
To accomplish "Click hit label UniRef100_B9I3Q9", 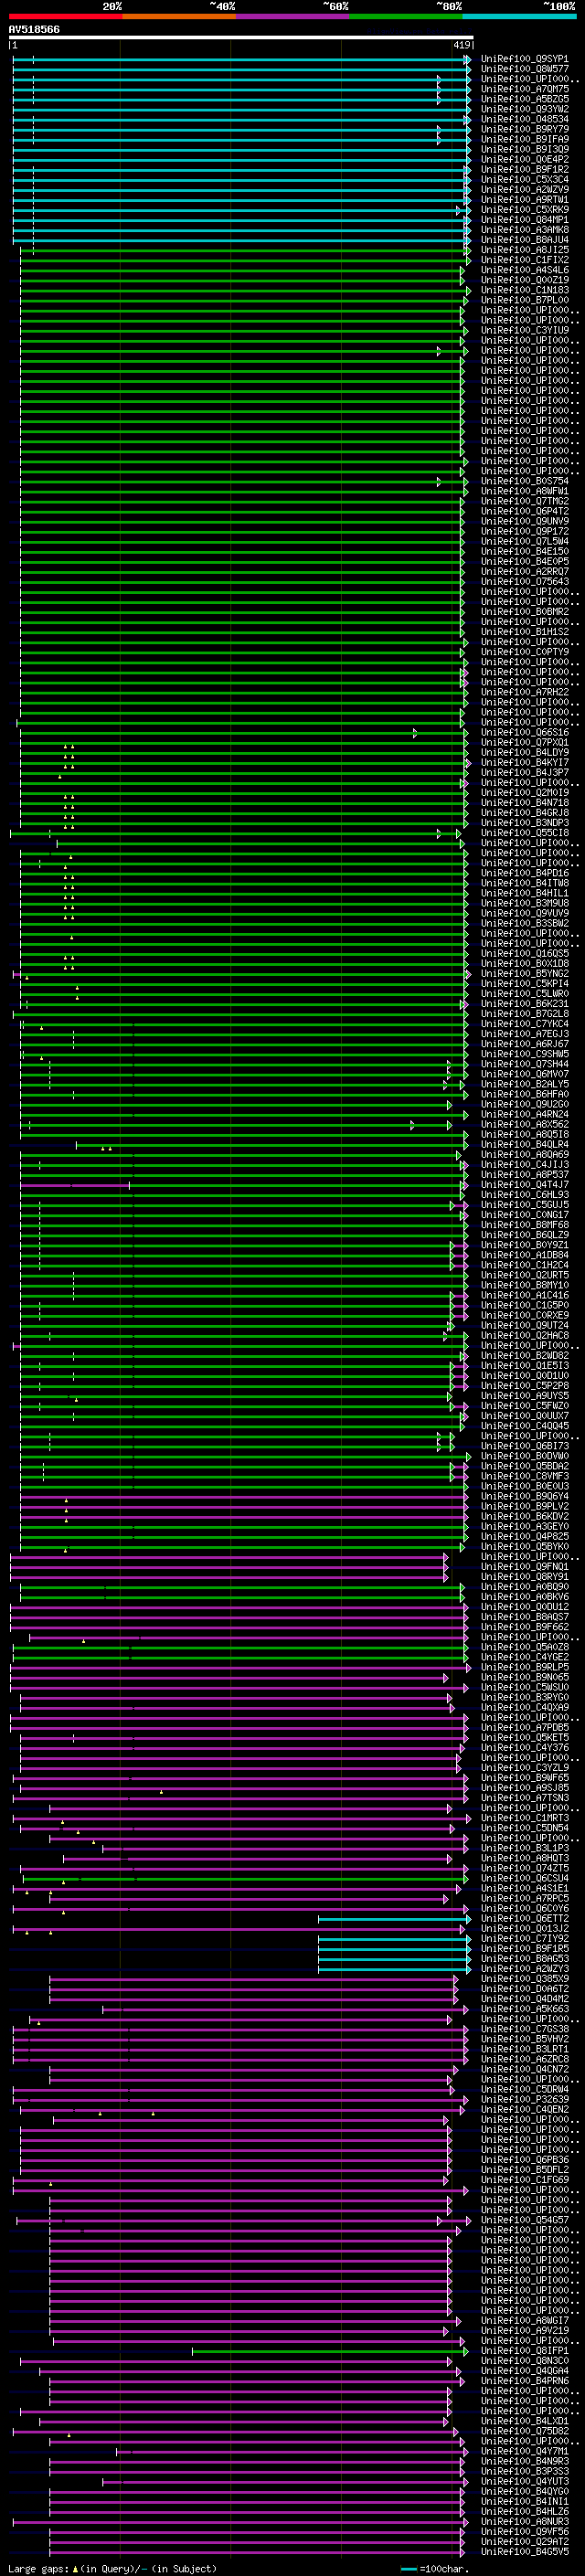I will pos(524,149).
